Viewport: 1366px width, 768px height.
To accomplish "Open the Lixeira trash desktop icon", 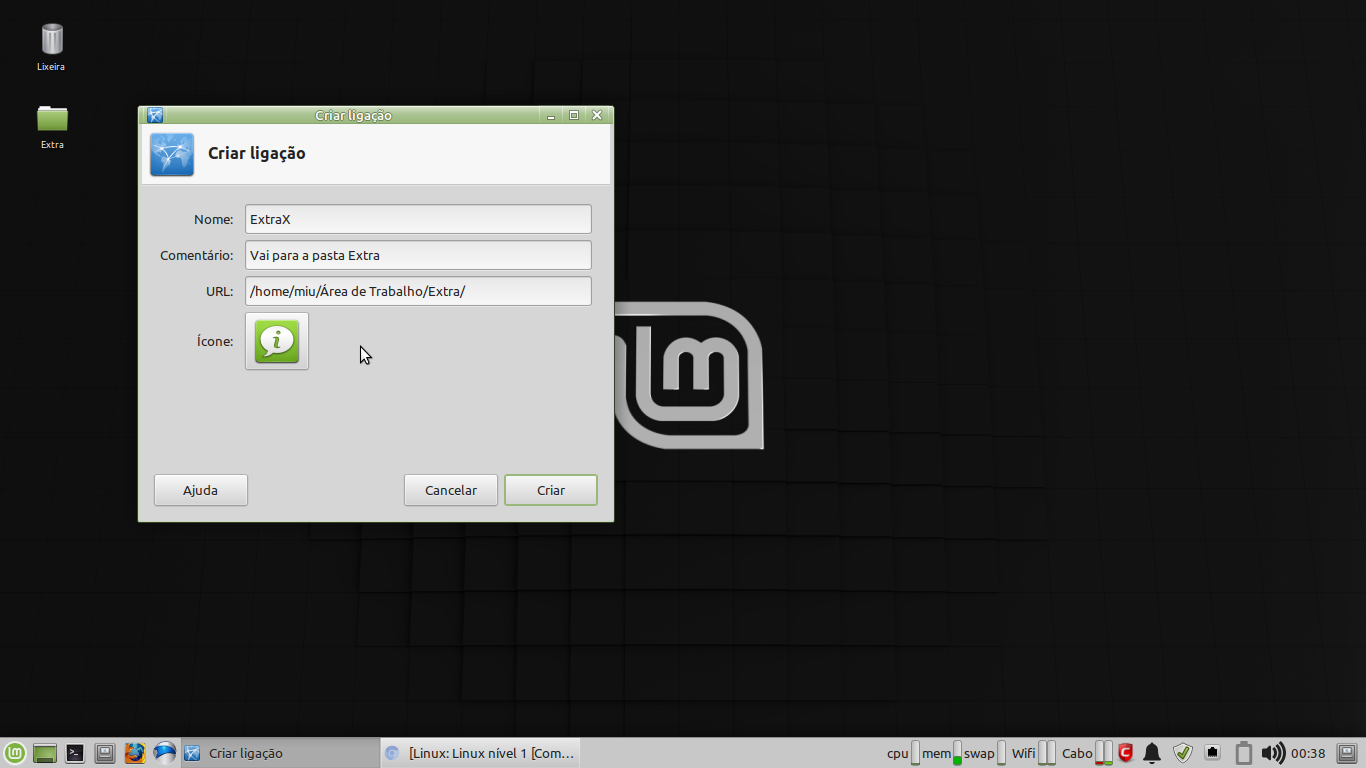I will tap(52, 47).
